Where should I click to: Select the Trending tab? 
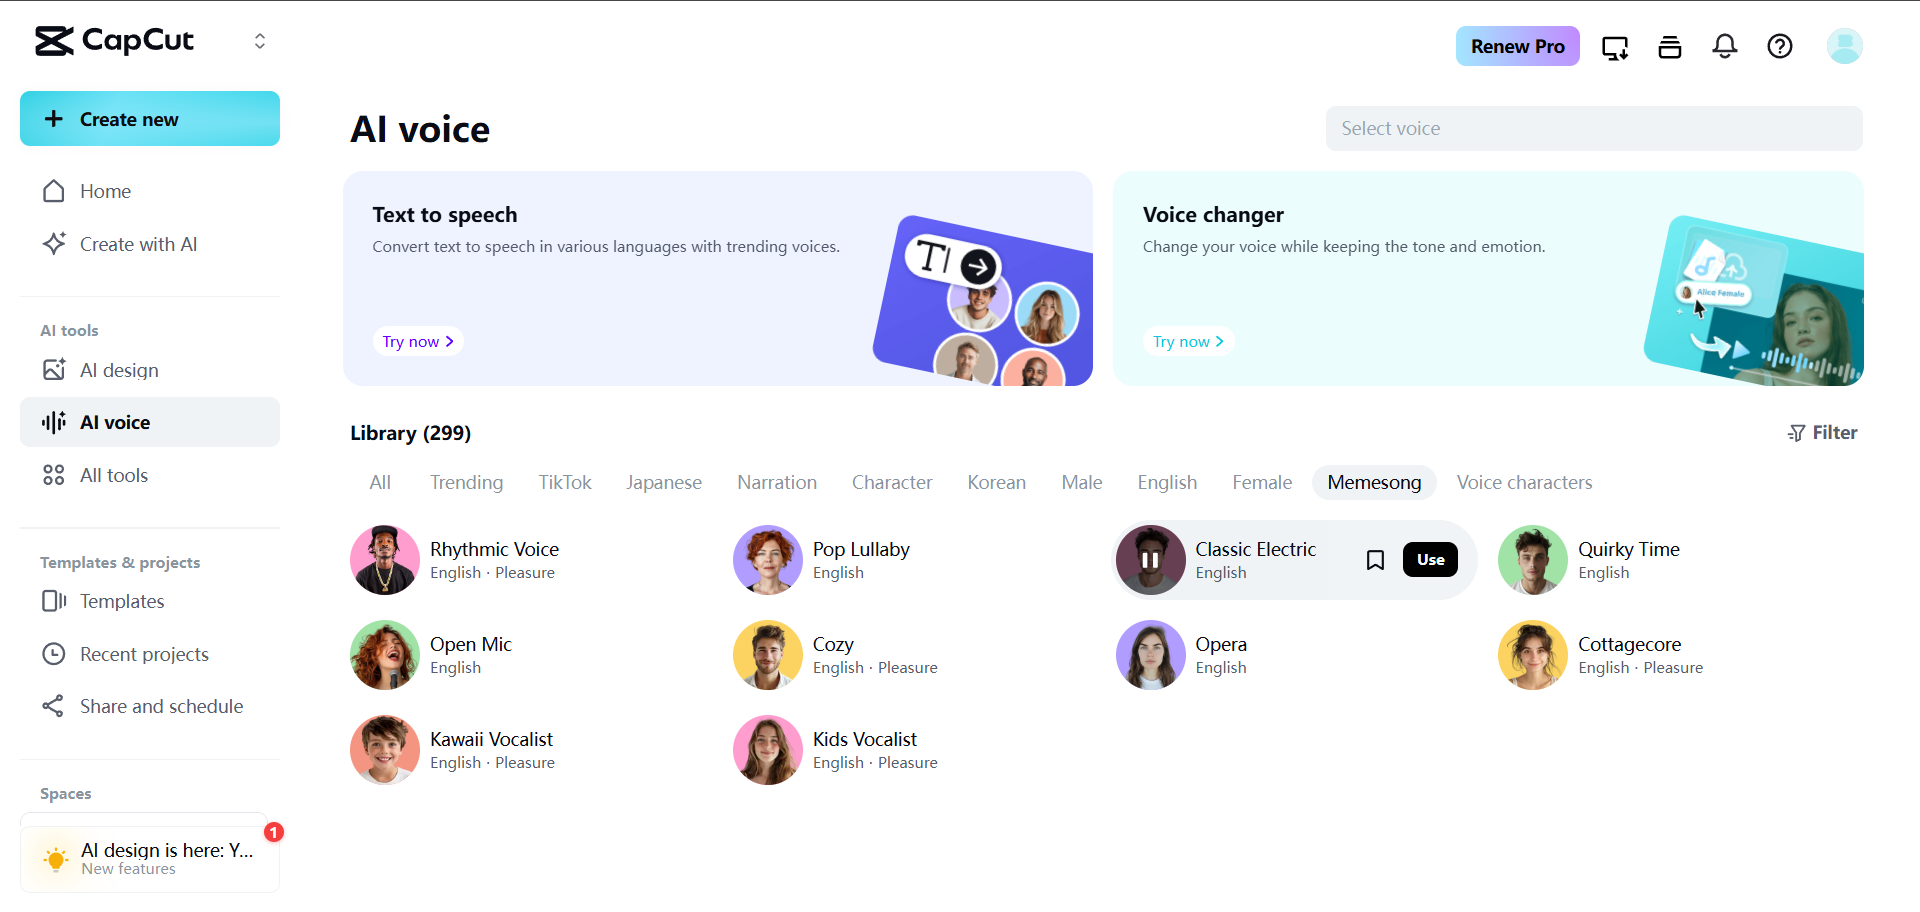467,482
